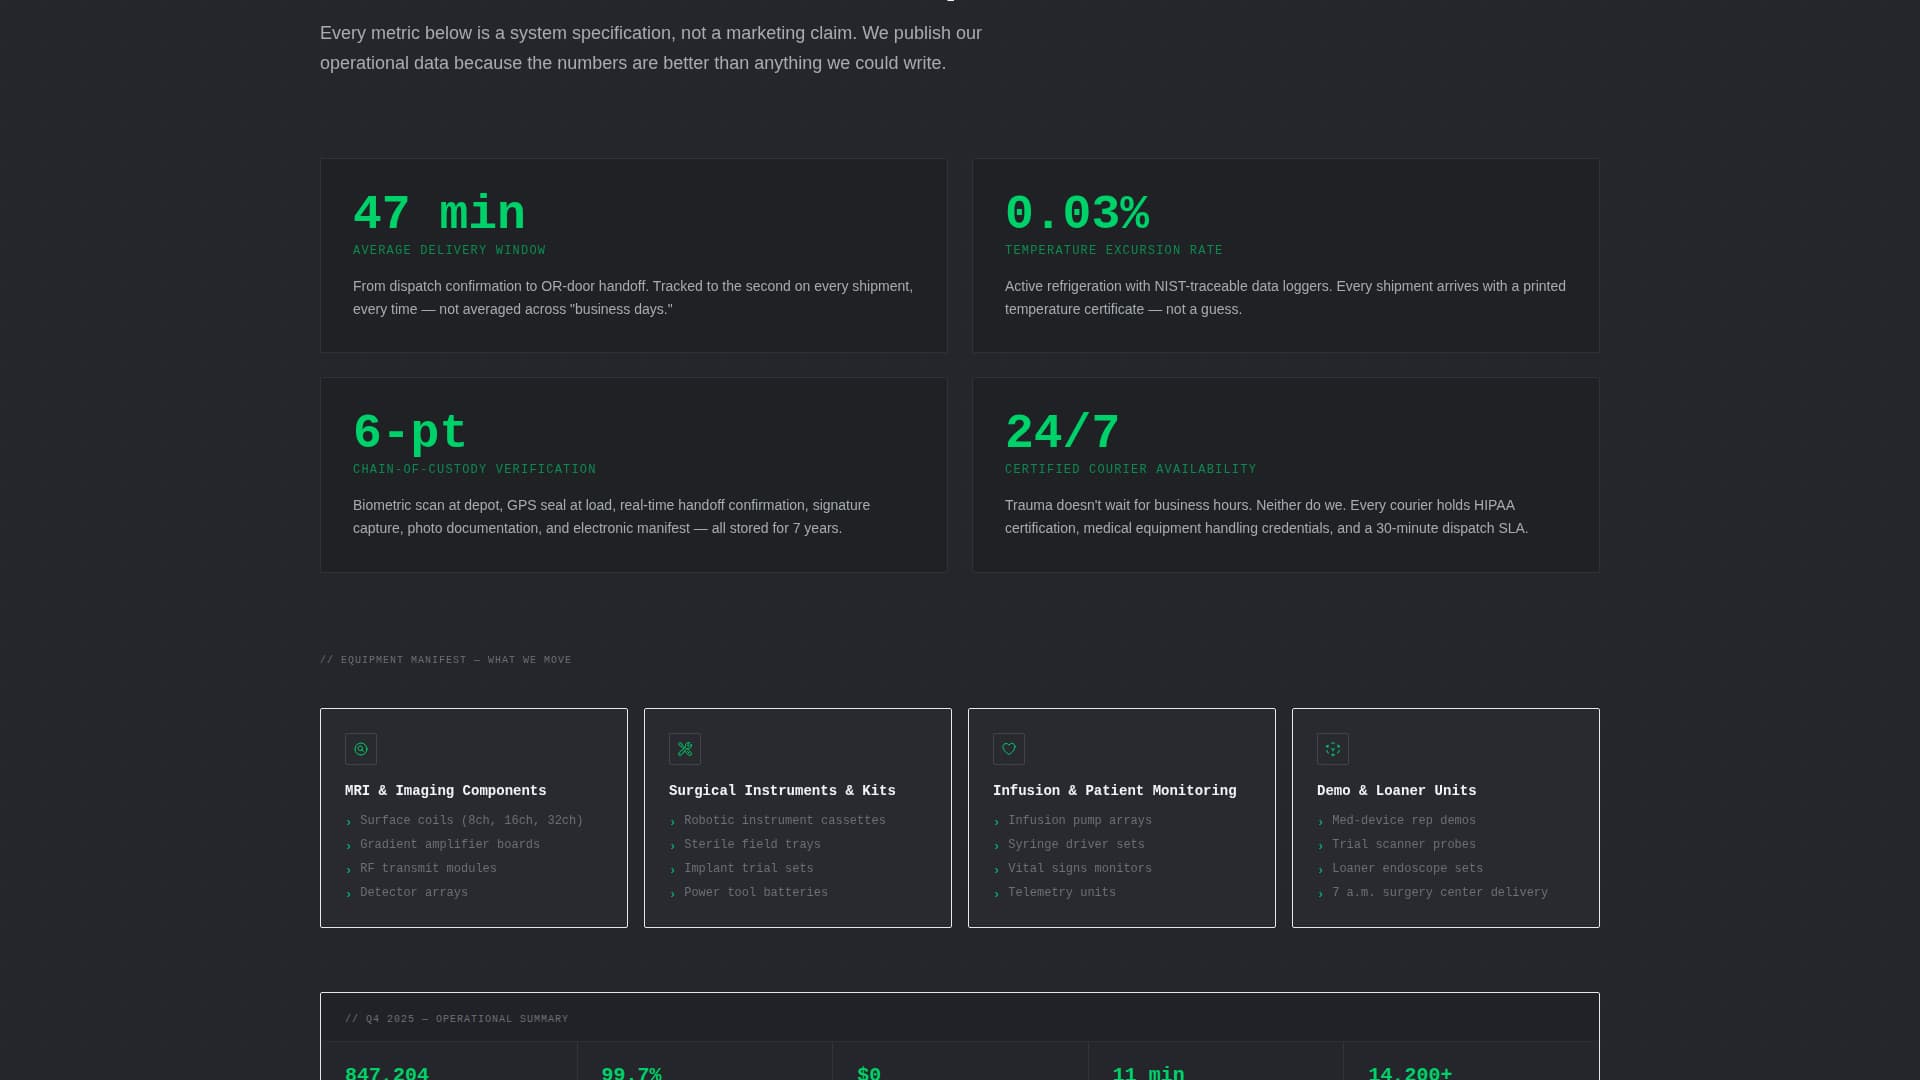Click the AVERAGE DELIVERY WINDOW label
The width and height of the screenshot is (1920, 1080).
[x=449, y=251]
